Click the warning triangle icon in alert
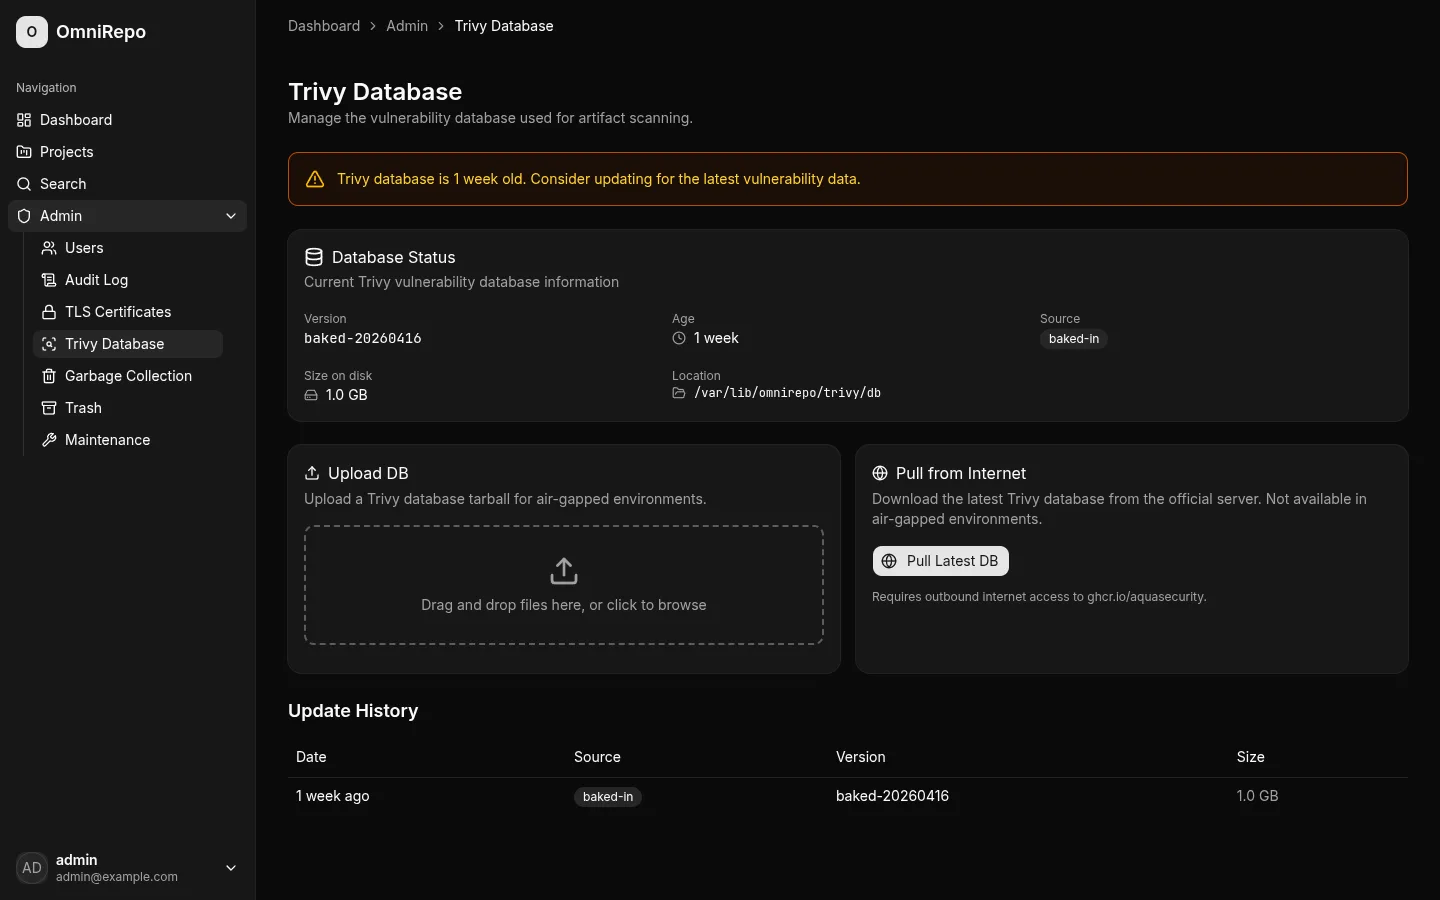Image resolution: width=1440 pixels, height=900 pixels. tap(315, 179)
